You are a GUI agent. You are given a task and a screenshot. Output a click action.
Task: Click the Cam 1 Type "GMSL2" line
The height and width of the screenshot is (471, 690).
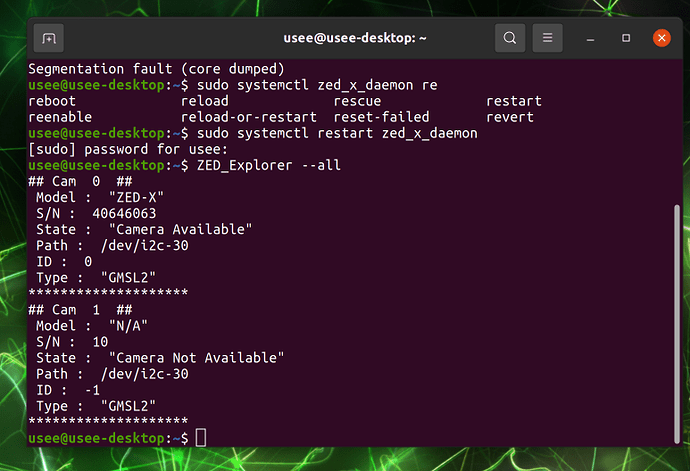96,406
